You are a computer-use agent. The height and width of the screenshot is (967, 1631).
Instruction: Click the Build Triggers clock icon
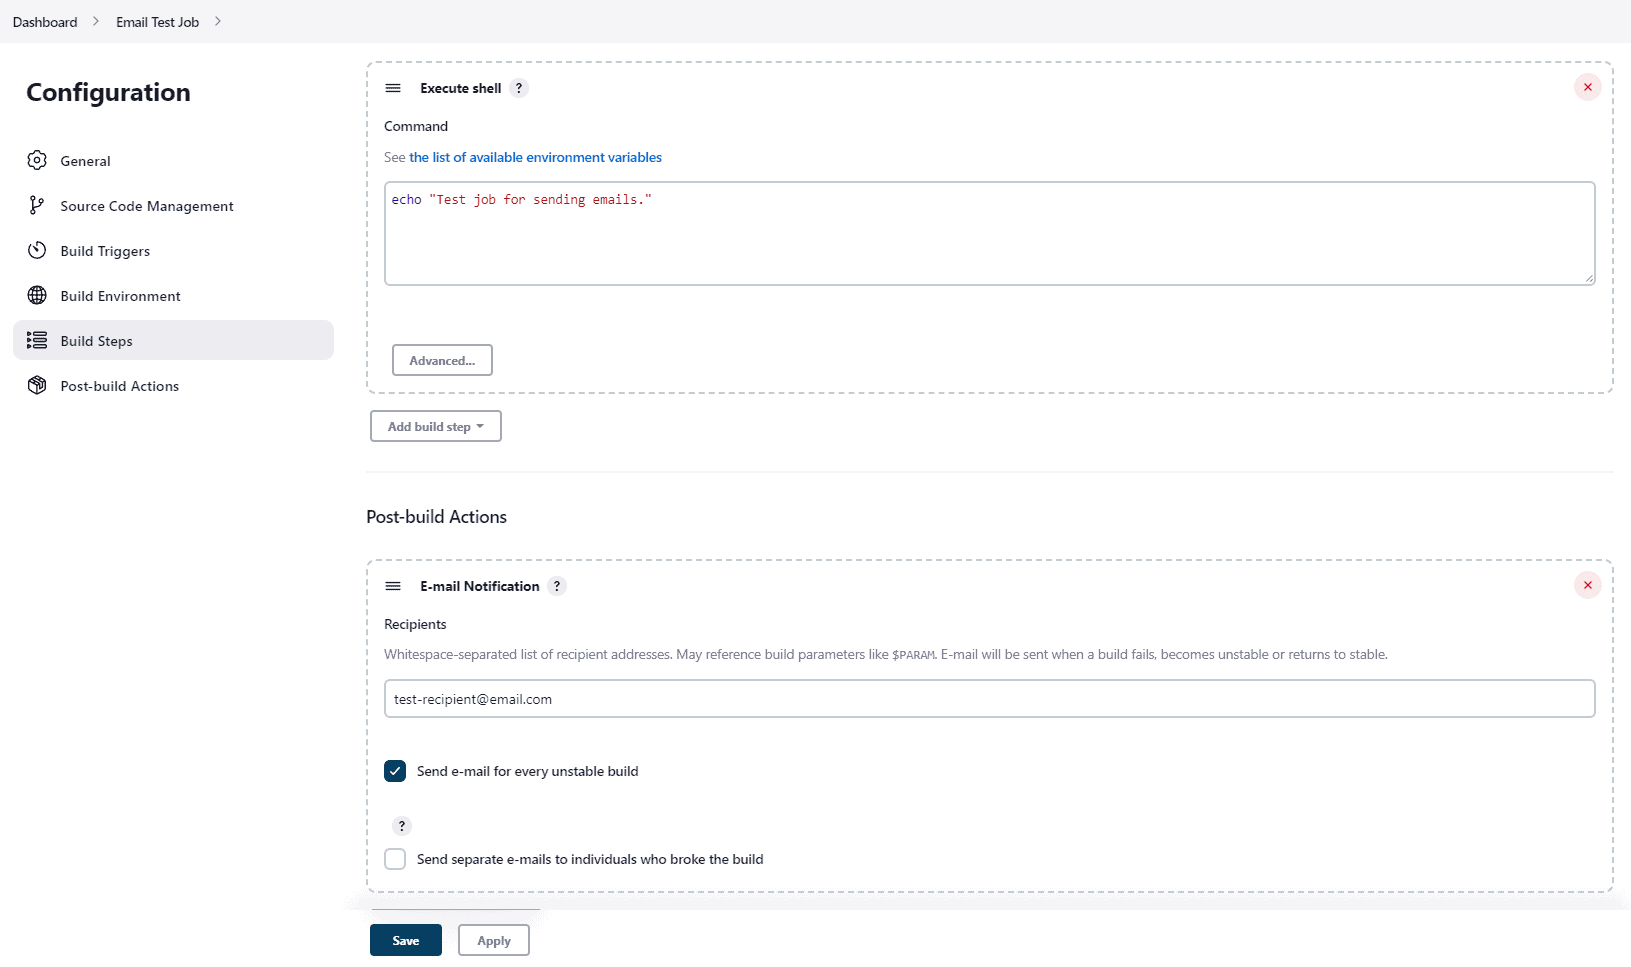[x=37, y=250]
